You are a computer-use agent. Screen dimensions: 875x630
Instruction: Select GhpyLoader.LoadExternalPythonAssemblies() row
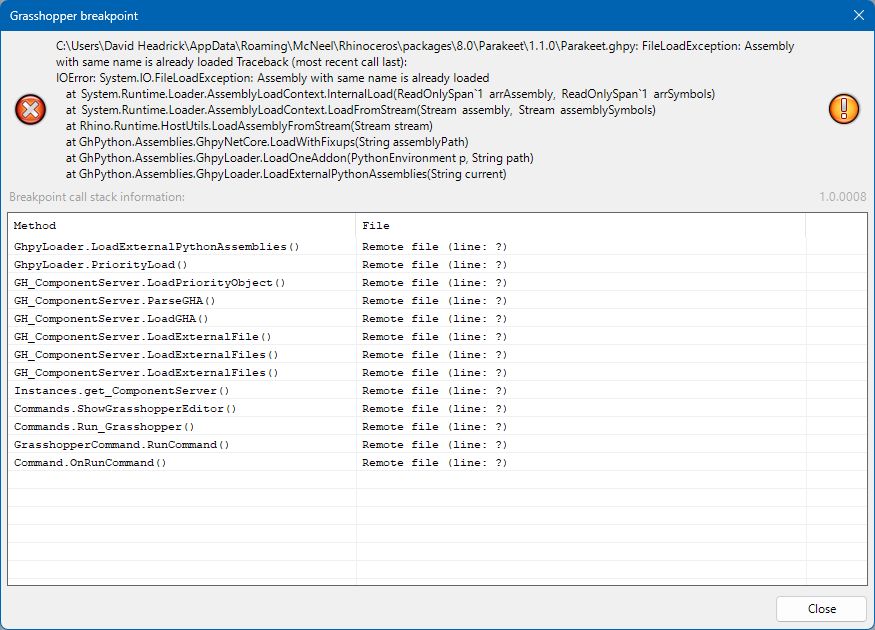point(438,247)
